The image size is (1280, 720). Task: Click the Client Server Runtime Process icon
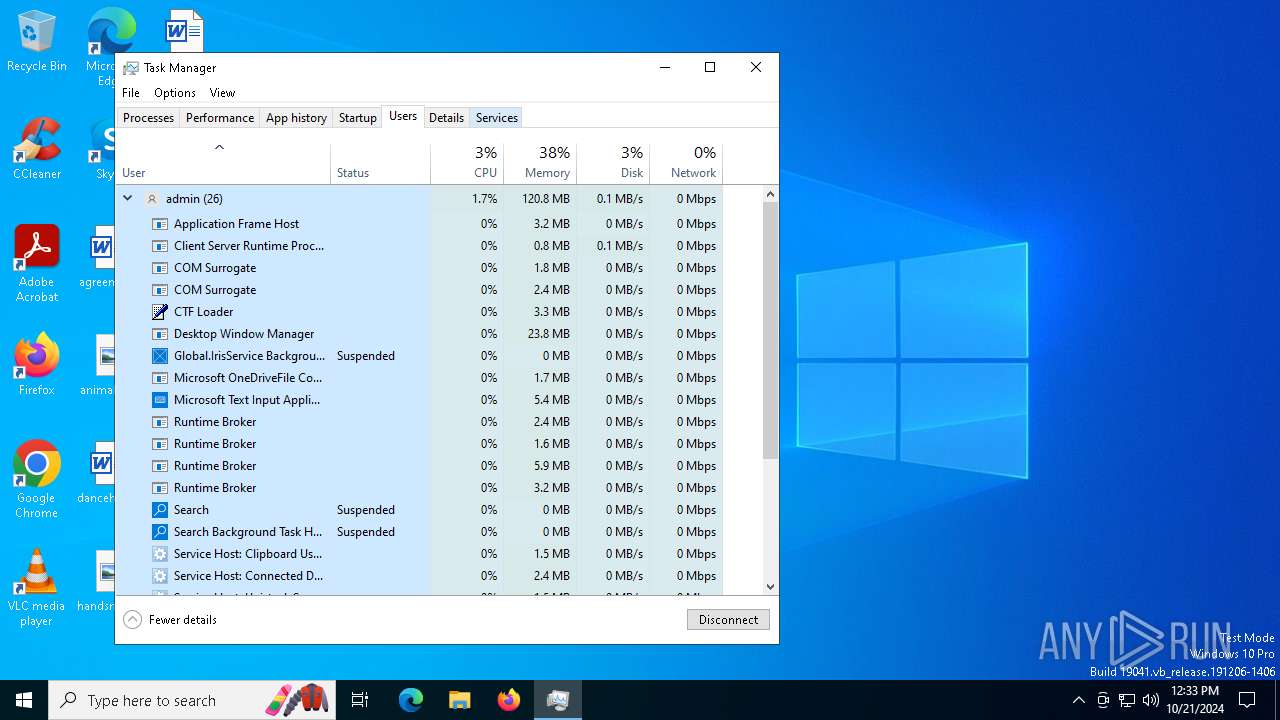point(159,246)
